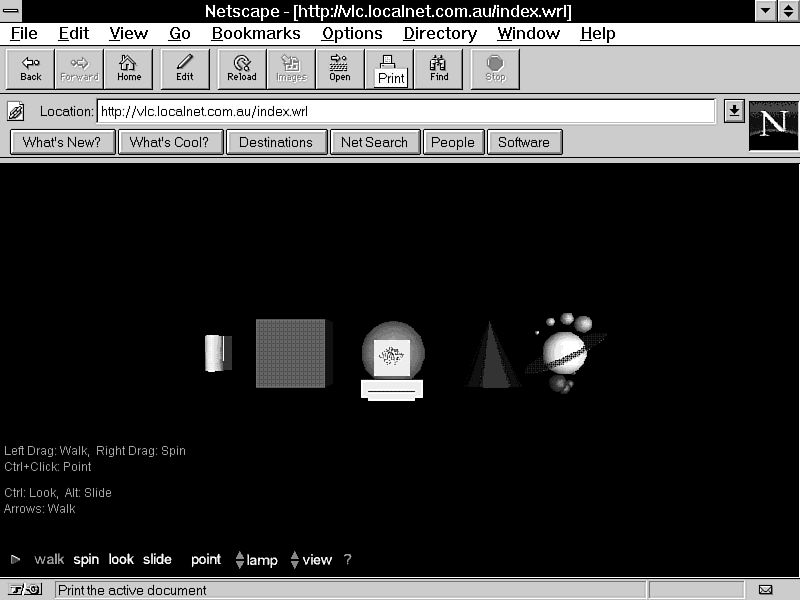Print the active document
Image resolution: width=800 pixels, height=600 pixels.
(389, 69)
